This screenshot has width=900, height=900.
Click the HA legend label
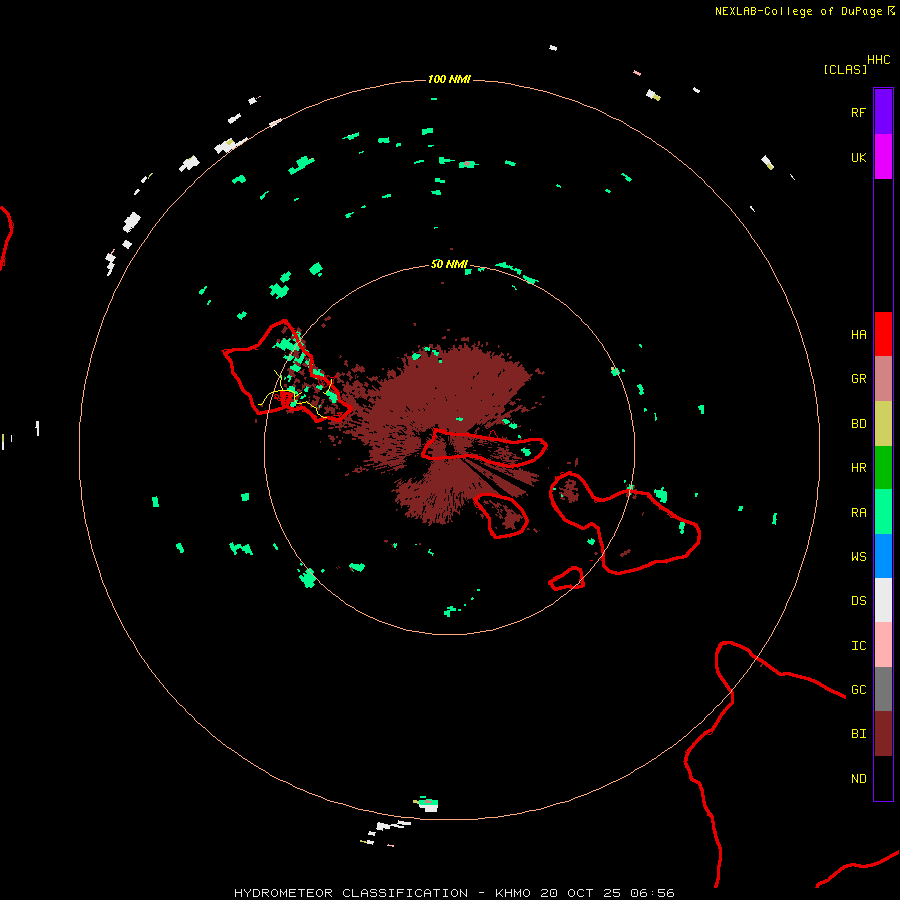(x=858, y=335)
